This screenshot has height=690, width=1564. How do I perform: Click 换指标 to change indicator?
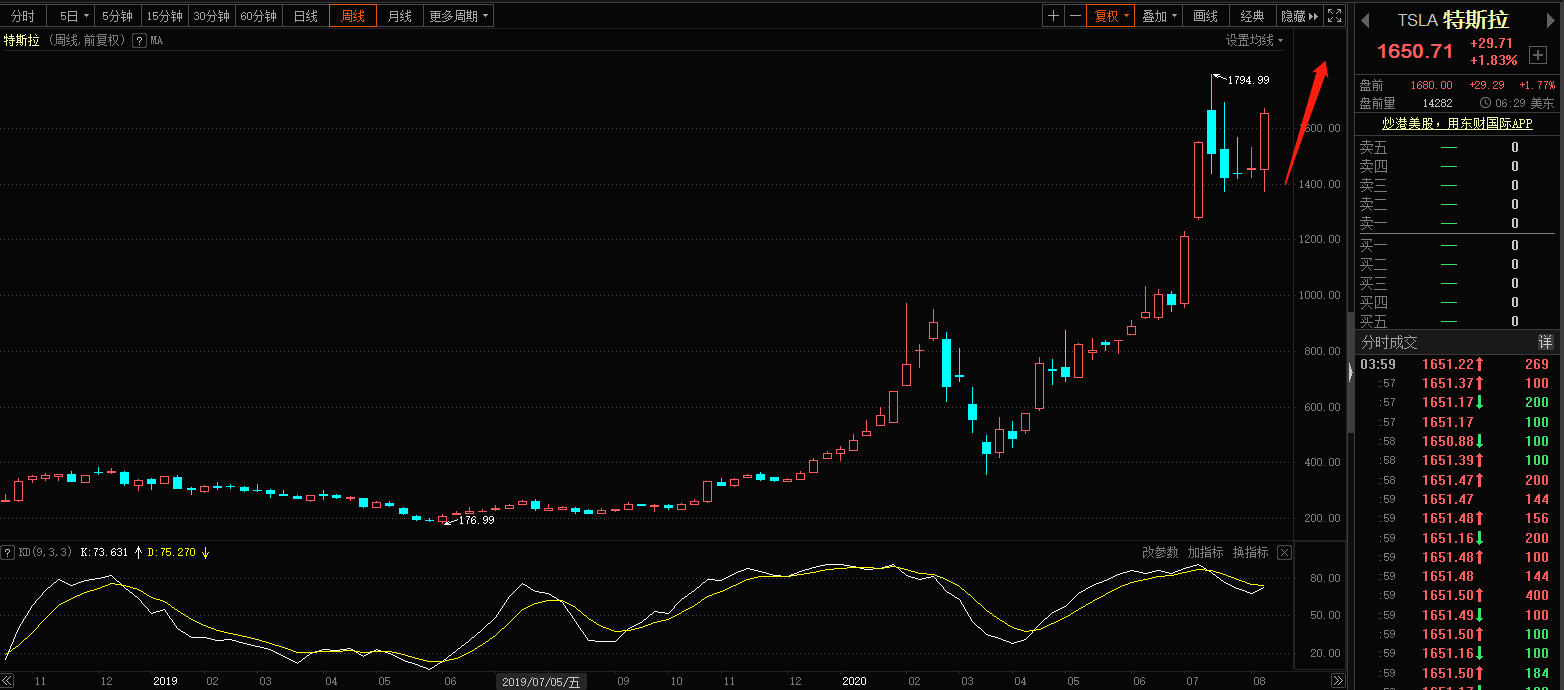coord(1250,552)
